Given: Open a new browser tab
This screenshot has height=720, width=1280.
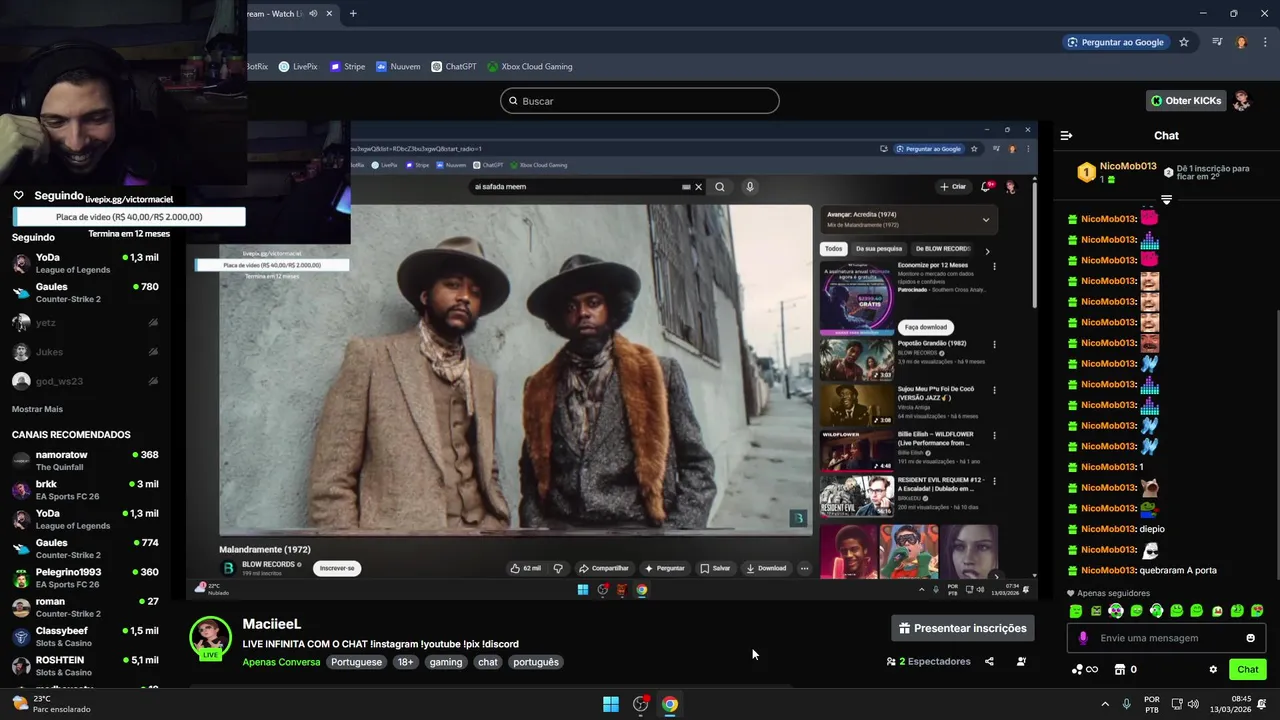Looking at the screenshot, I should [x=353, y=14].
